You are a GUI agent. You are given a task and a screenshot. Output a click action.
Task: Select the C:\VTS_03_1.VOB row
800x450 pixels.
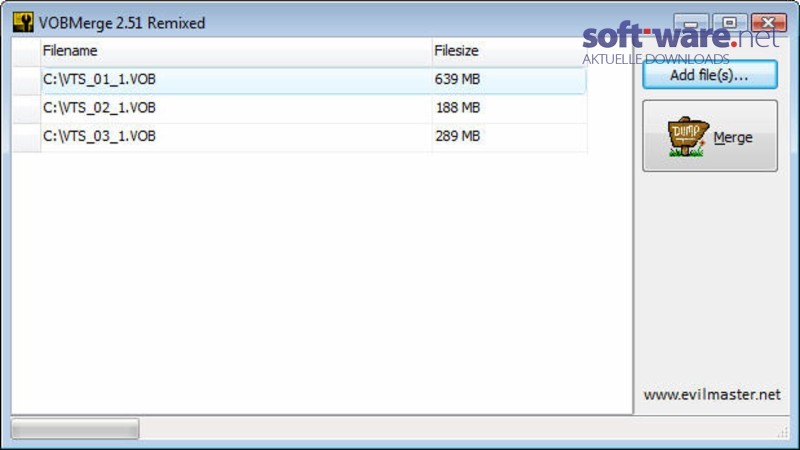pyautogui.click(x=314, y=137)
